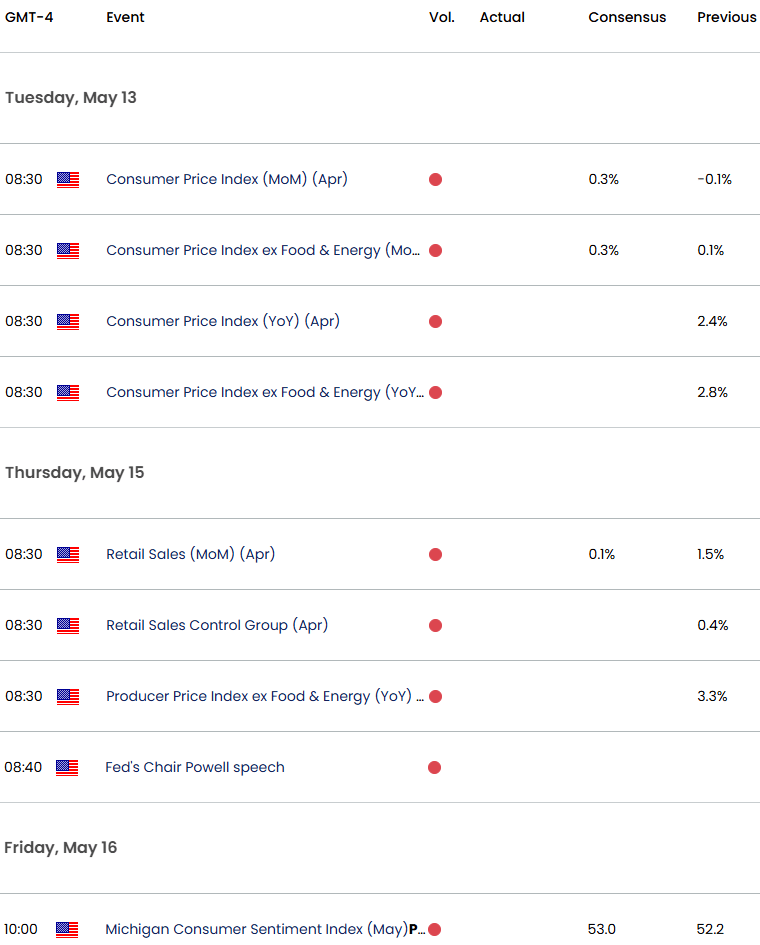The width and height of the screenshot is (760, 945).
Task: Open the Retail Sales Control Group (Apr) event
Action: (x=215, y=625)
